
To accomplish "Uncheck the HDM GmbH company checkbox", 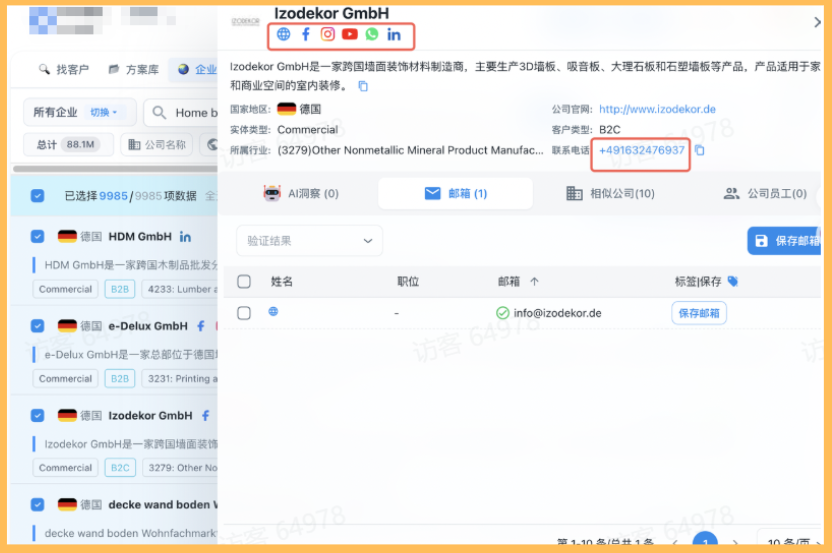I will (x=38, y=237).
